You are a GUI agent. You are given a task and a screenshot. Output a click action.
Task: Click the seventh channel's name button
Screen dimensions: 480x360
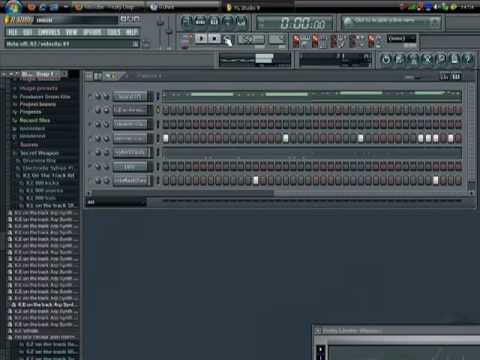pos(130,180)
